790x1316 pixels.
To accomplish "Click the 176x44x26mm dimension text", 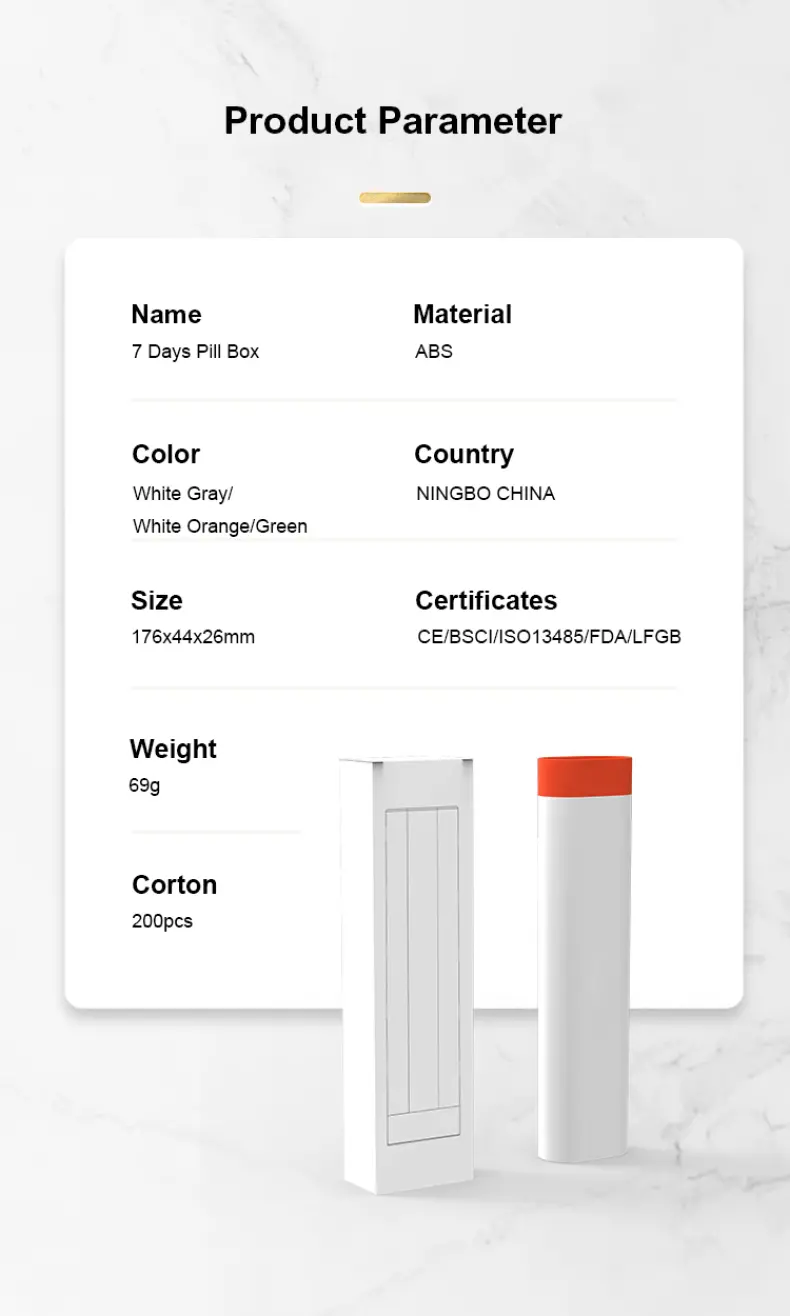I will click(x=193, y=637).
